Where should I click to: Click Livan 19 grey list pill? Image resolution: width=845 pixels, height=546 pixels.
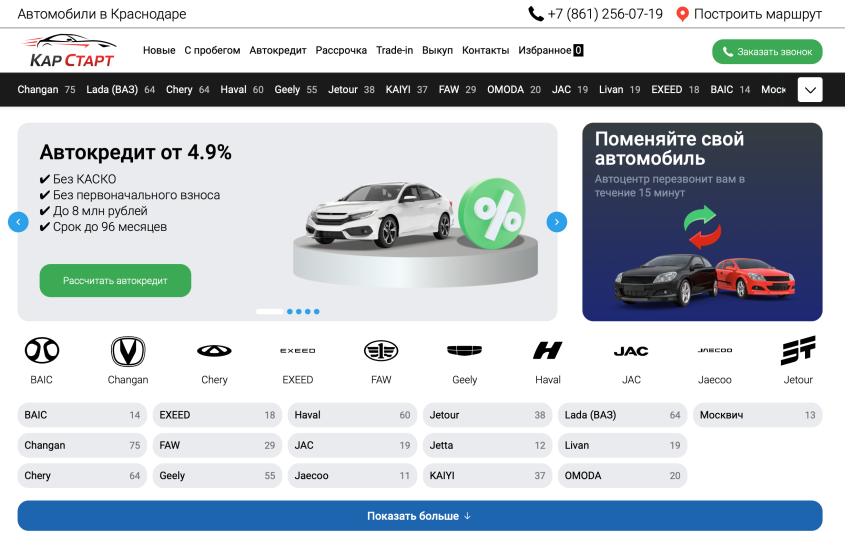622,445
